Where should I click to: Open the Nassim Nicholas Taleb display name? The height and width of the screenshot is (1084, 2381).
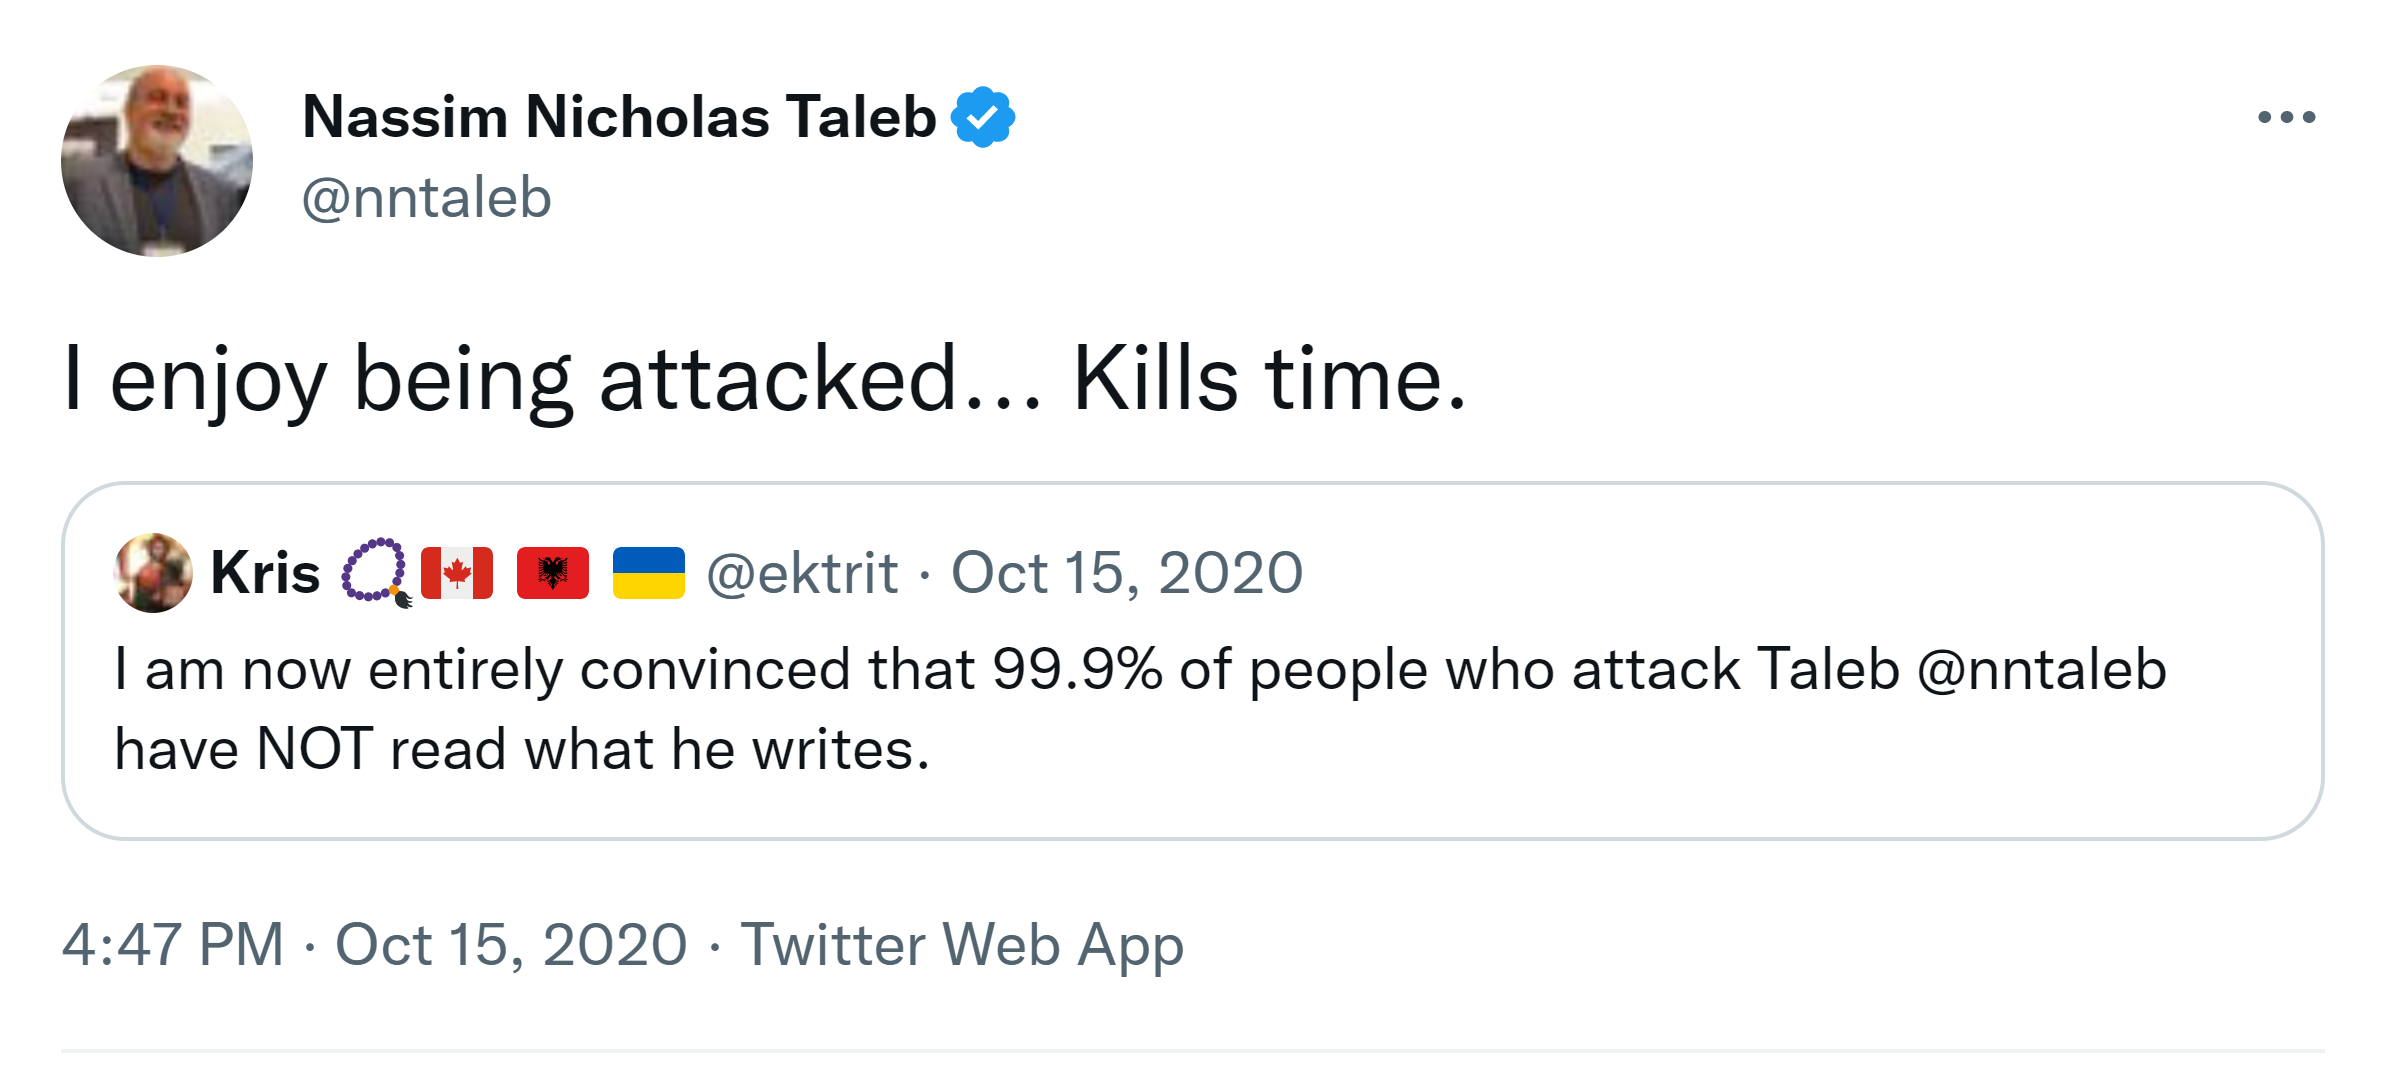click(x=618, y=117)
